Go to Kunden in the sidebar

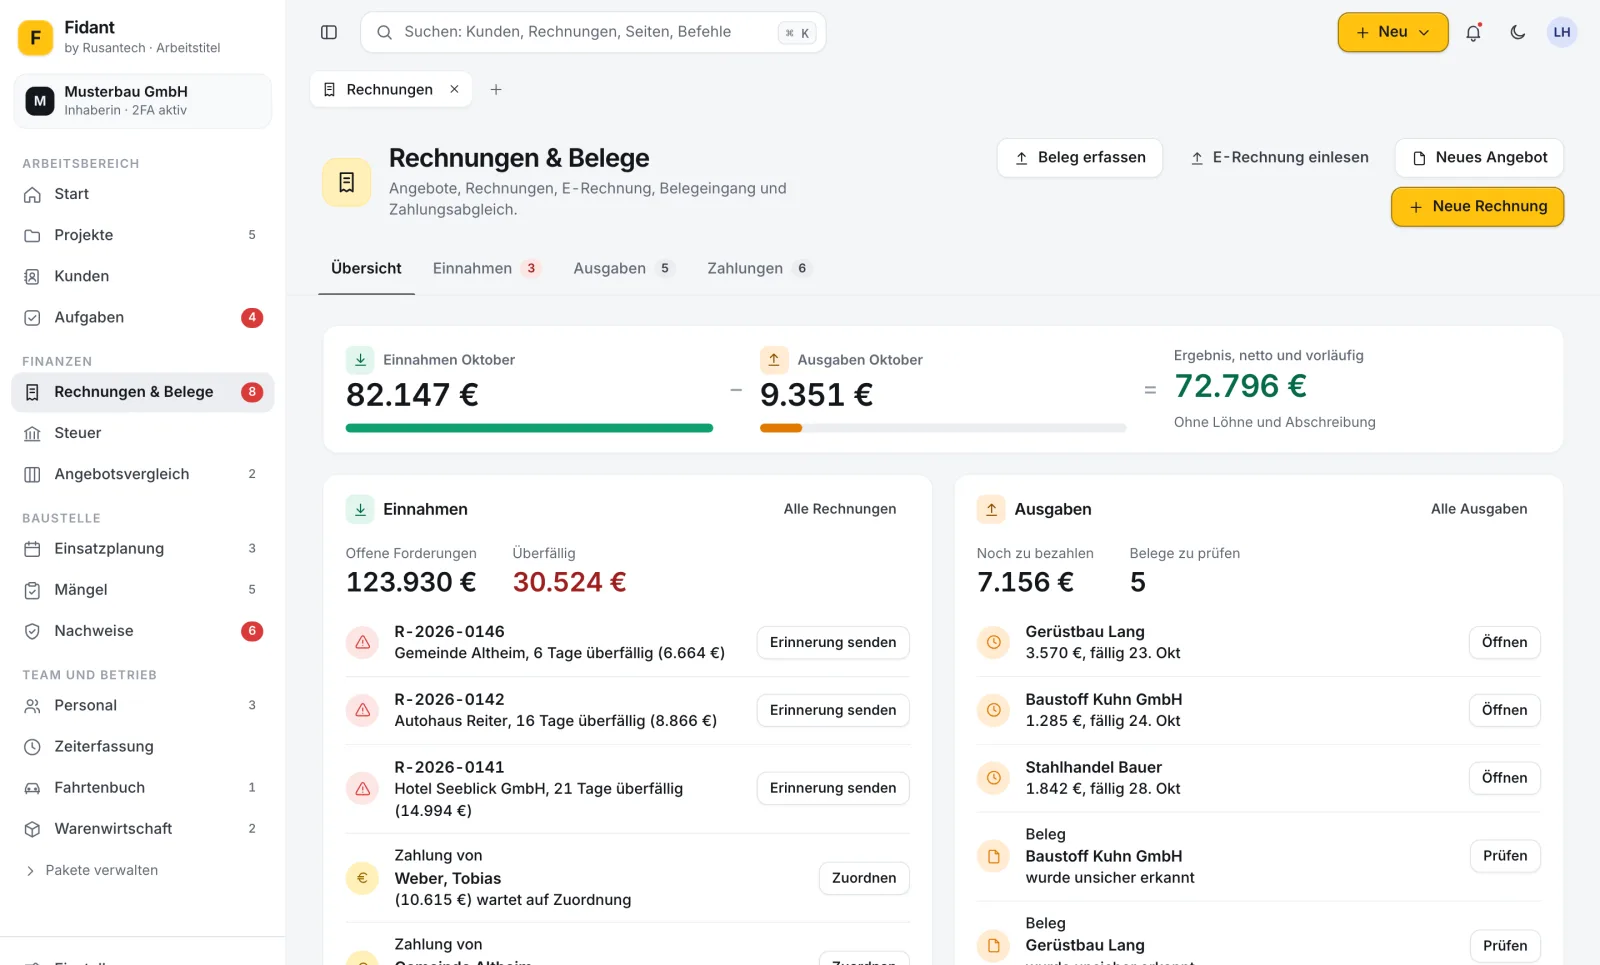click(x=143, y=276)
